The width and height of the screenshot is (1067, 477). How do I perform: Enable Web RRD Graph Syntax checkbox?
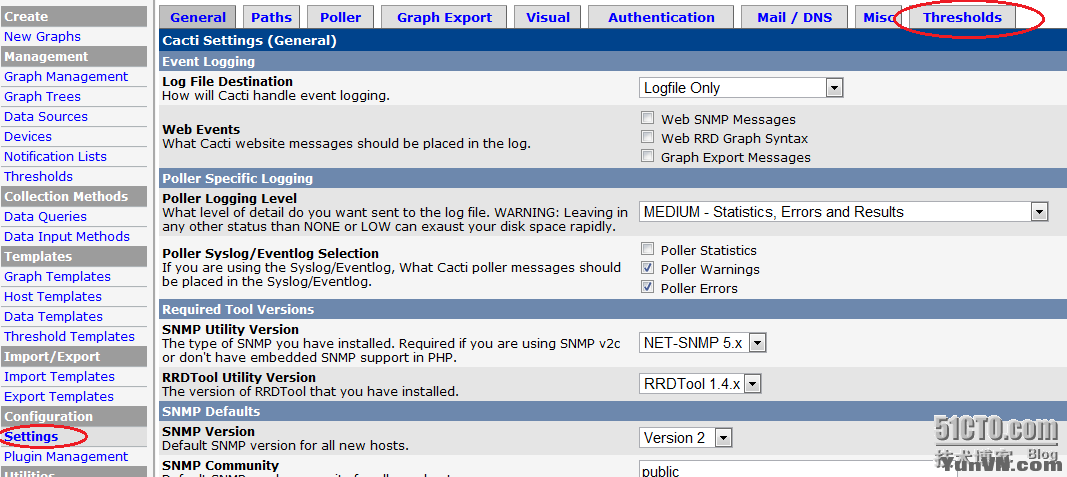pos(648,137)
